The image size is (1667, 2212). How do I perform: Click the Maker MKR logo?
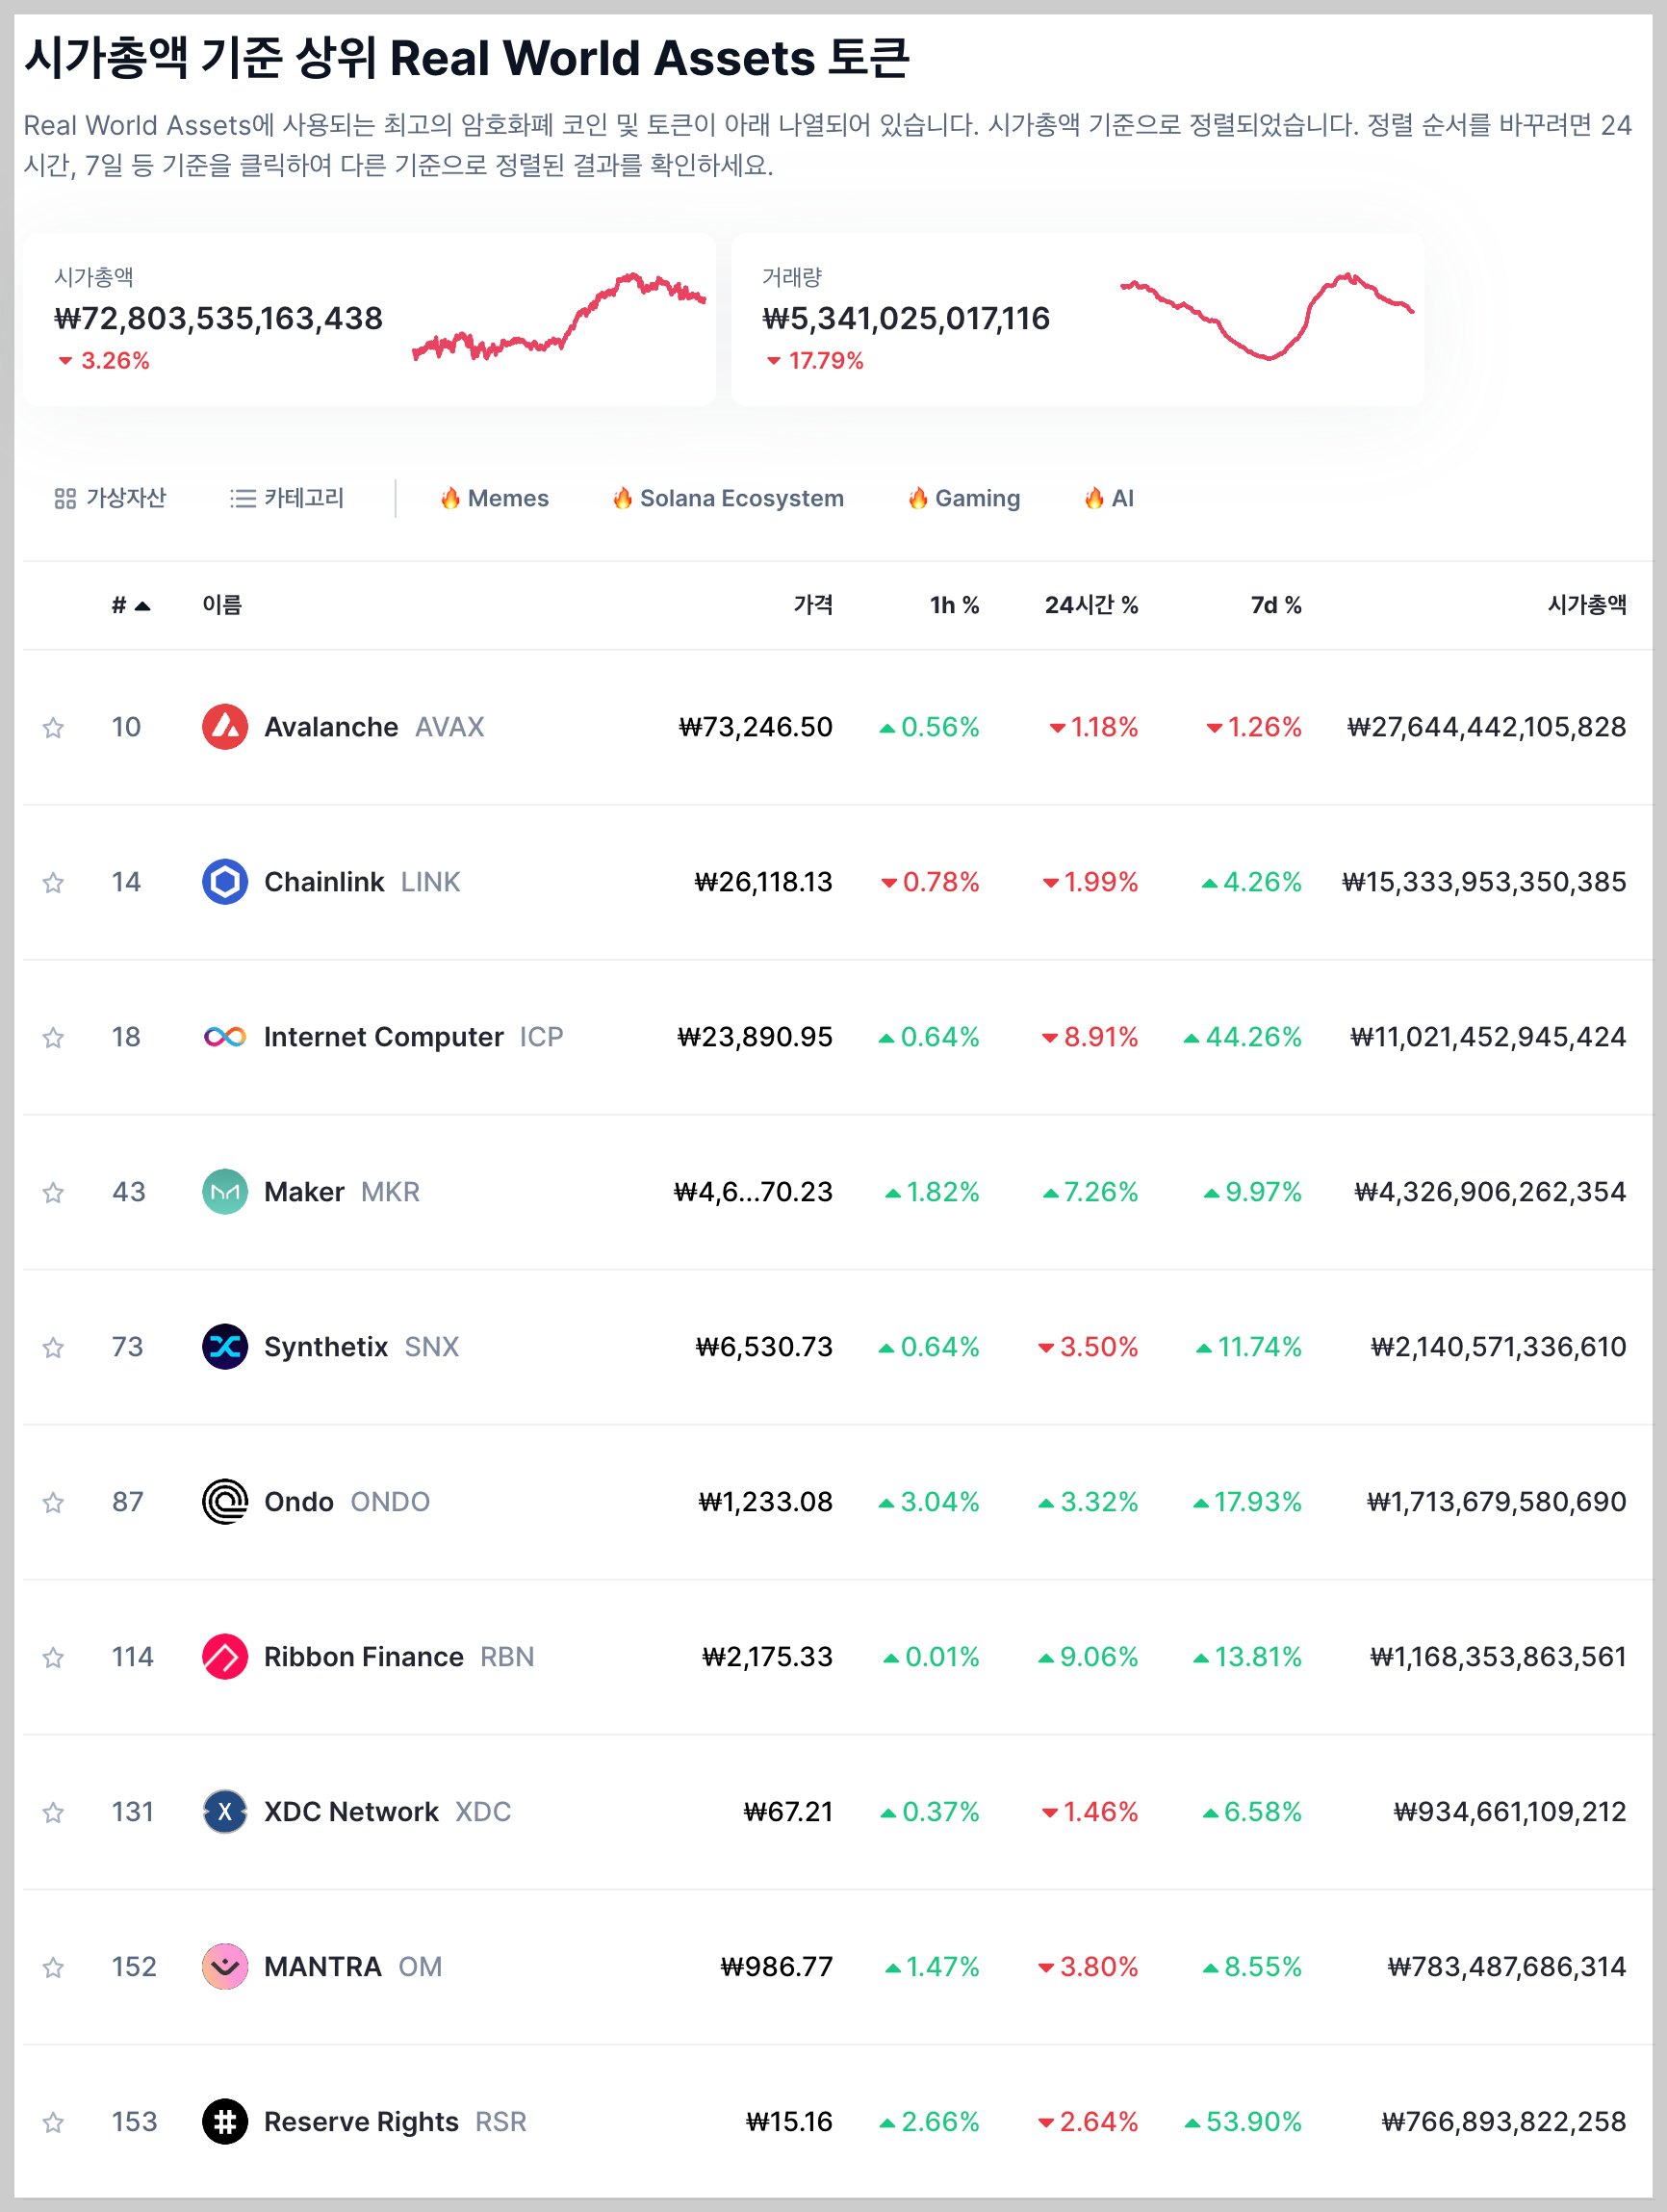pyautogui.click(x=225, y=1192)
